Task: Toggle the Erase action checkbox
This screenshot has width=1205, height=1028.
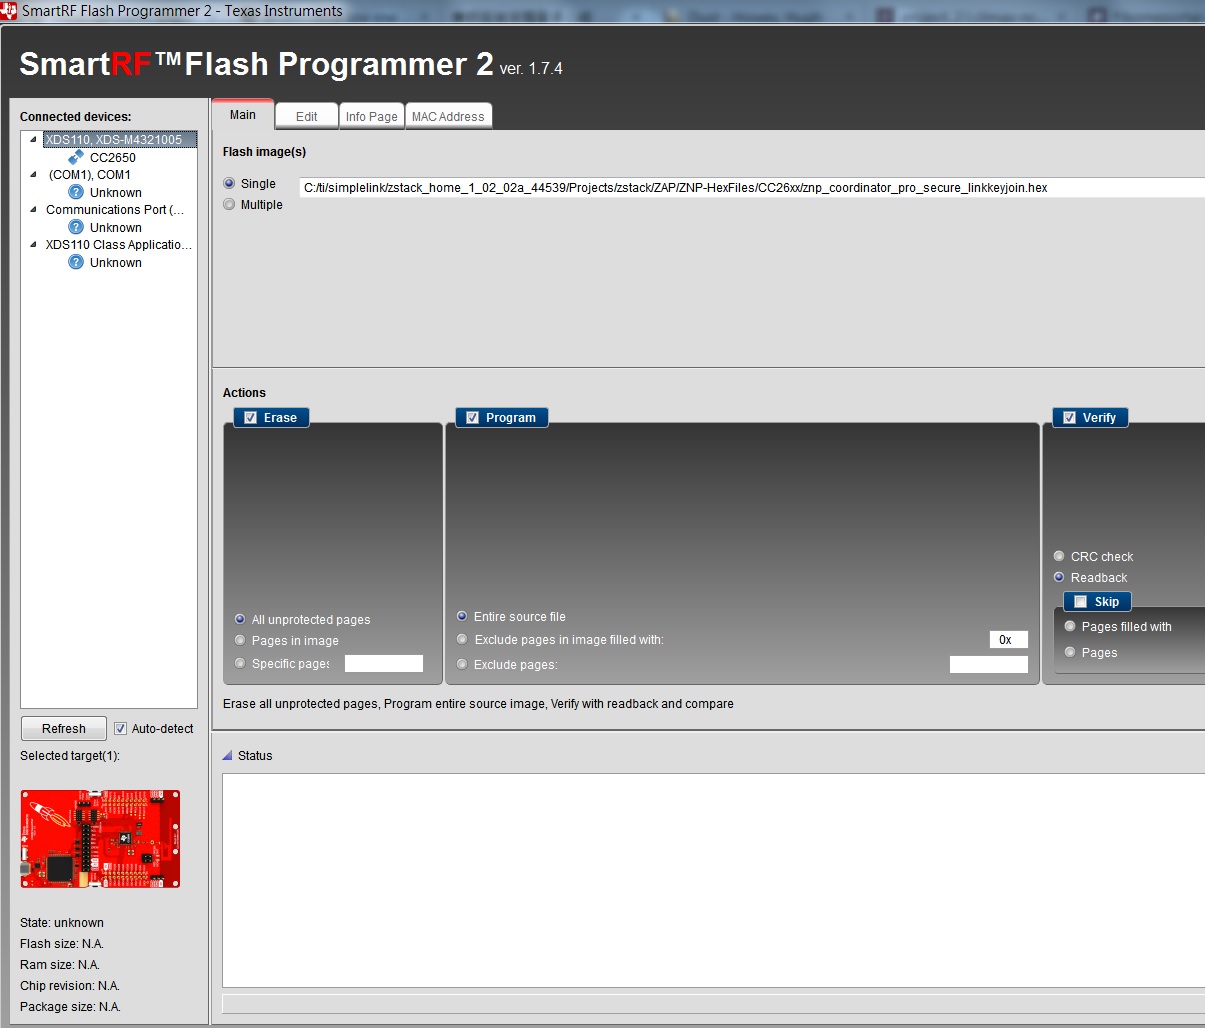Action: pyautogui.click(x=251, y=418)
